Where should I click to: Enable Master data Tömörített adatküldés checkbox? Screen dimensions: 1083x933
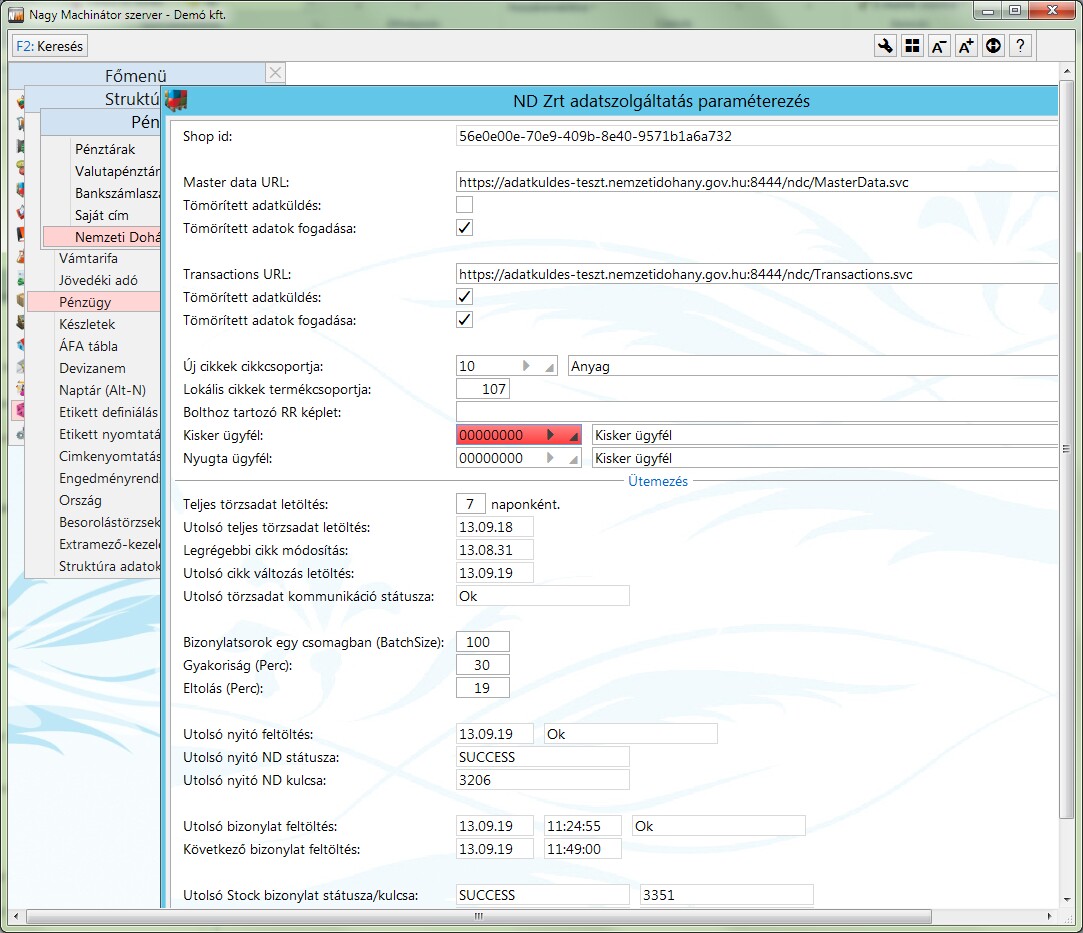pyautogui.click(x=465, y=205)
